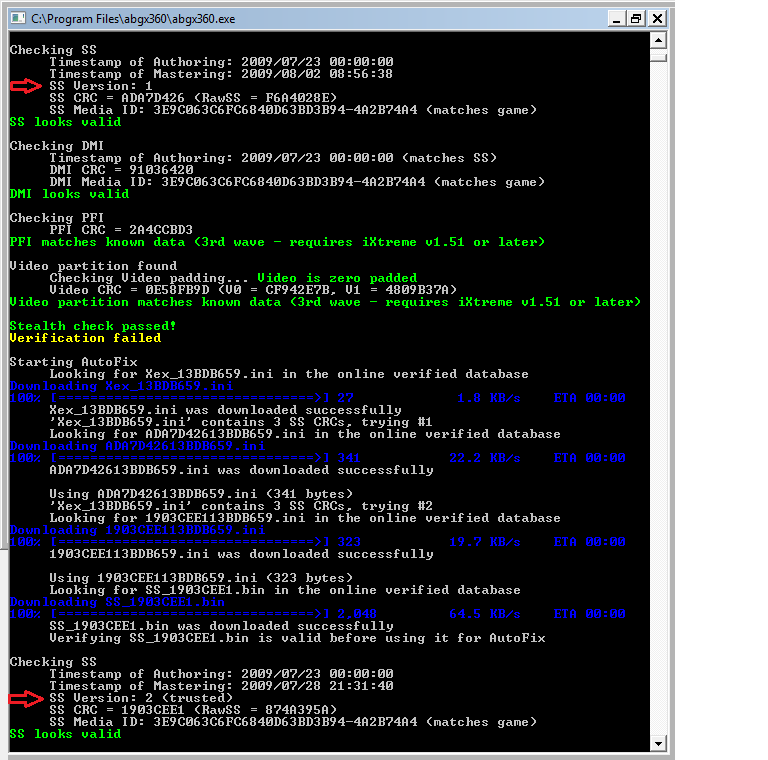Click 'Downloading 1903CEE113BDB659.ini' line
This screenshot has height=760, width=768.
click(137, 530)
